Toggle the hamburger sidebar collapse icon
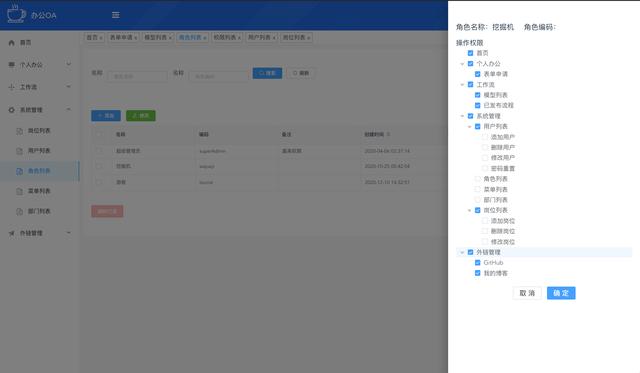640x373 pixels. click(x=116, y=15)
